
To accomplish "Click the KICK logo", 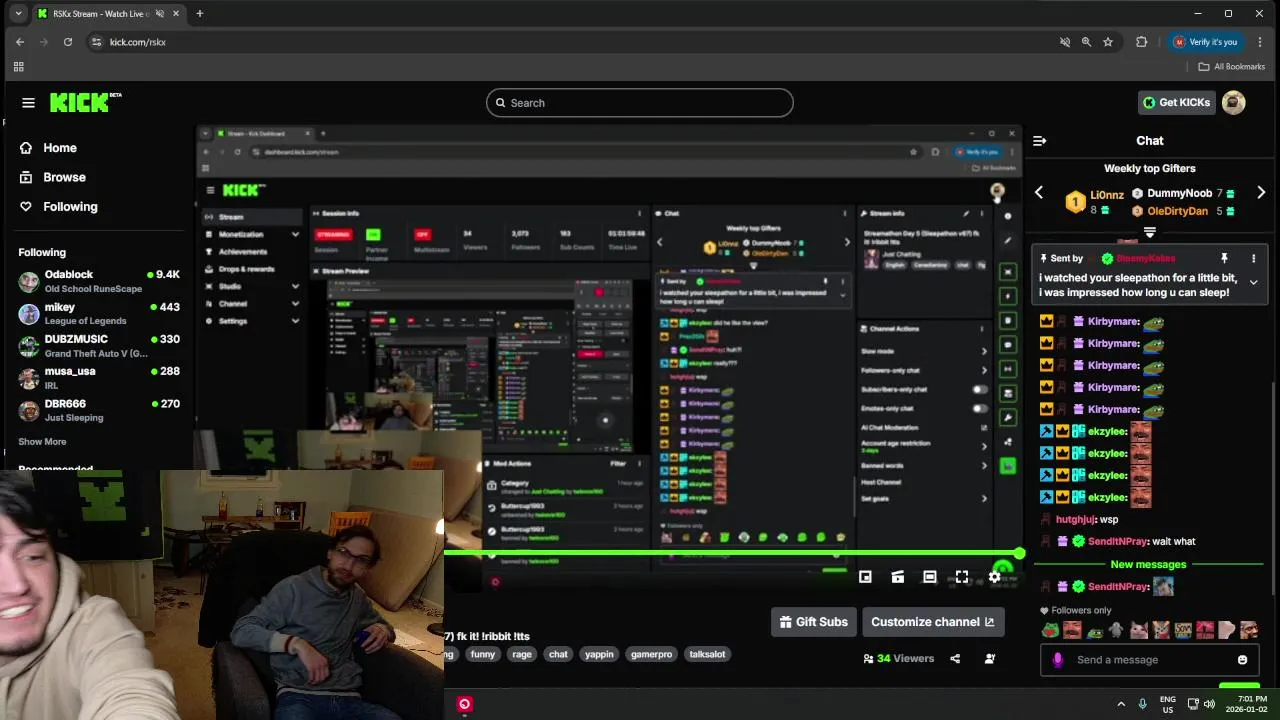I will click(85, 102).
